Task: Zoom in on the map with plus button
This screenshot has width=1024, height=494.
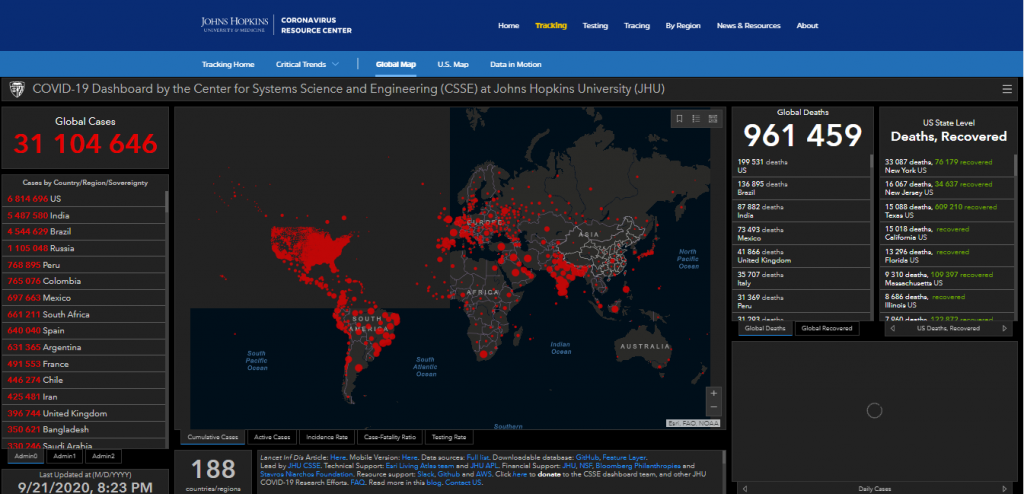Action: tap(714, 393)
